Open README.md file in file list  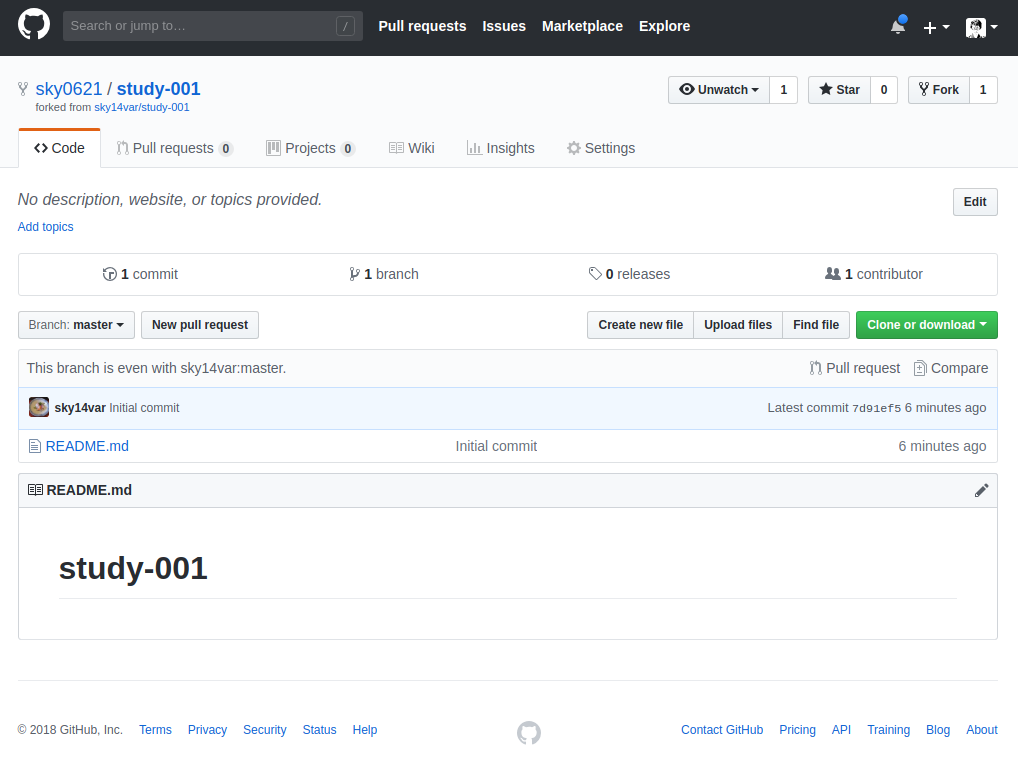[87, 446]
